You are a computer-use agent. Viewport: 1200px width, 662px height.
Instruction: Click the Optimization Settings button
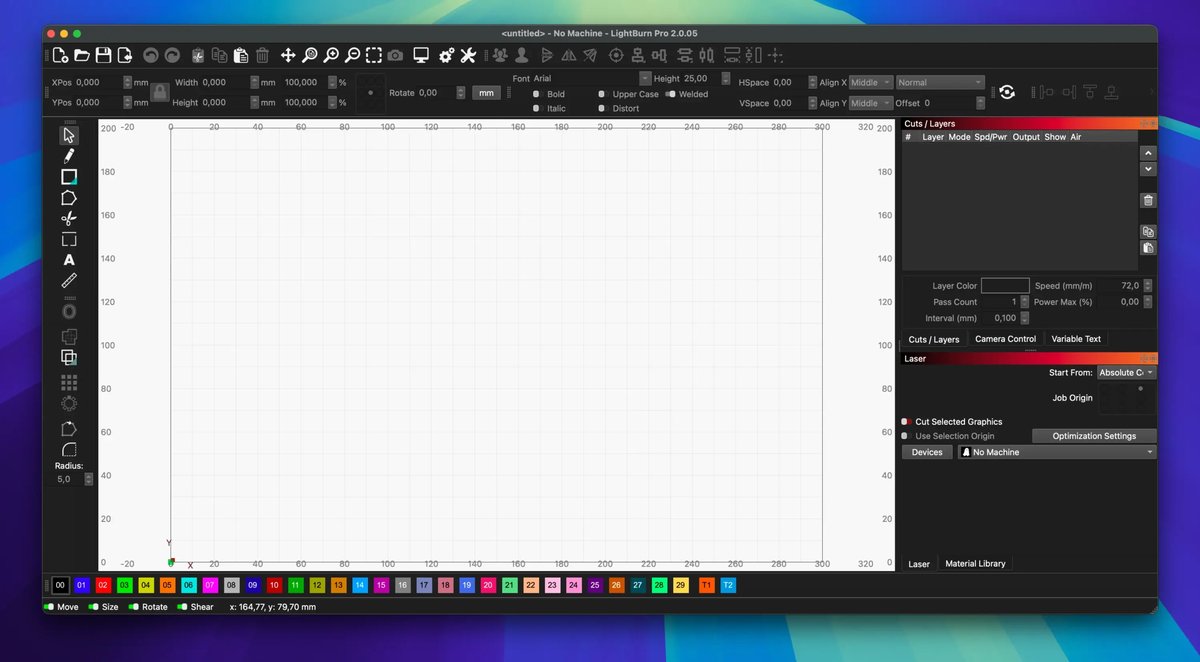pos(1094,435)
